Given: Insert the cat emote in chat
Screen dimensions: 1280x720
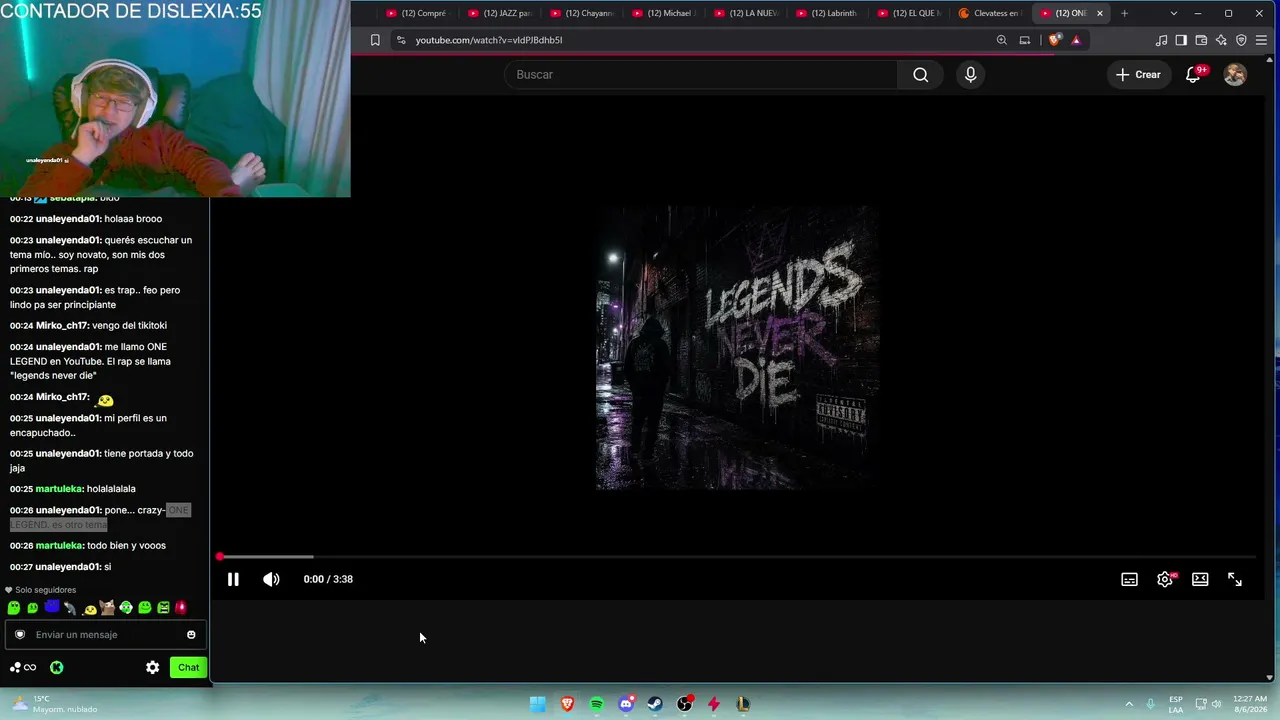Looking at the screenshot, I should pyautogui.click(x=107, y=607).
